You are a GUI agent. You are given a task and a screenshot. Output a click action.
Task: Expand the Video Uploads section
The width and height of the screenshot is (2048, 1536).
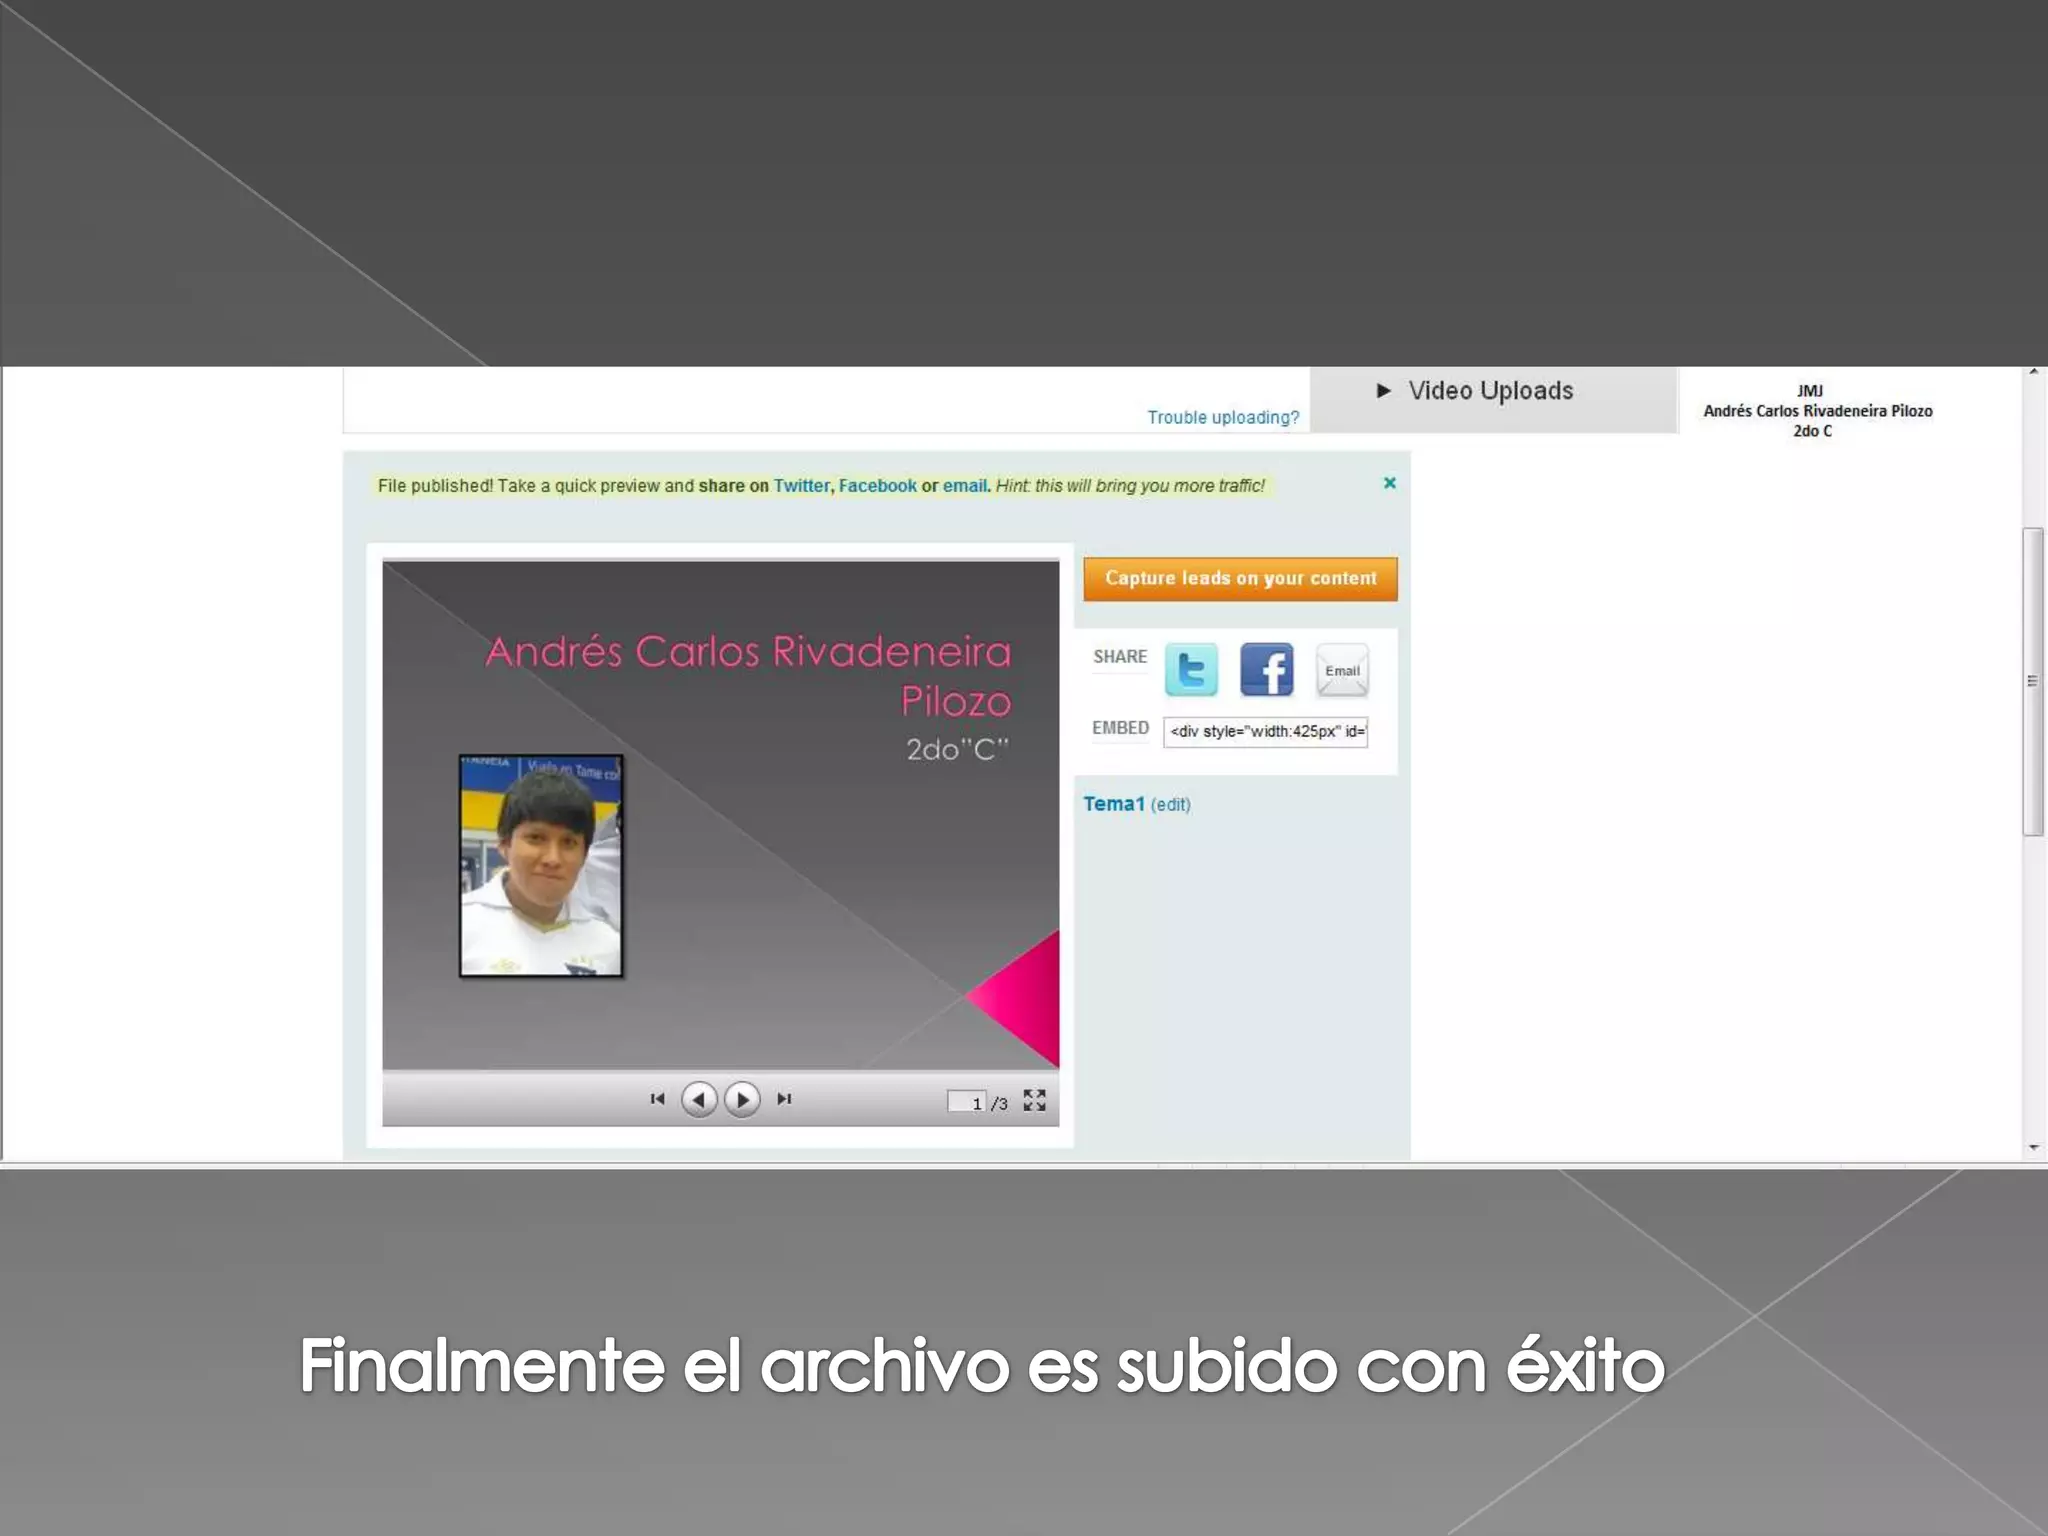tap(1475, 391)
